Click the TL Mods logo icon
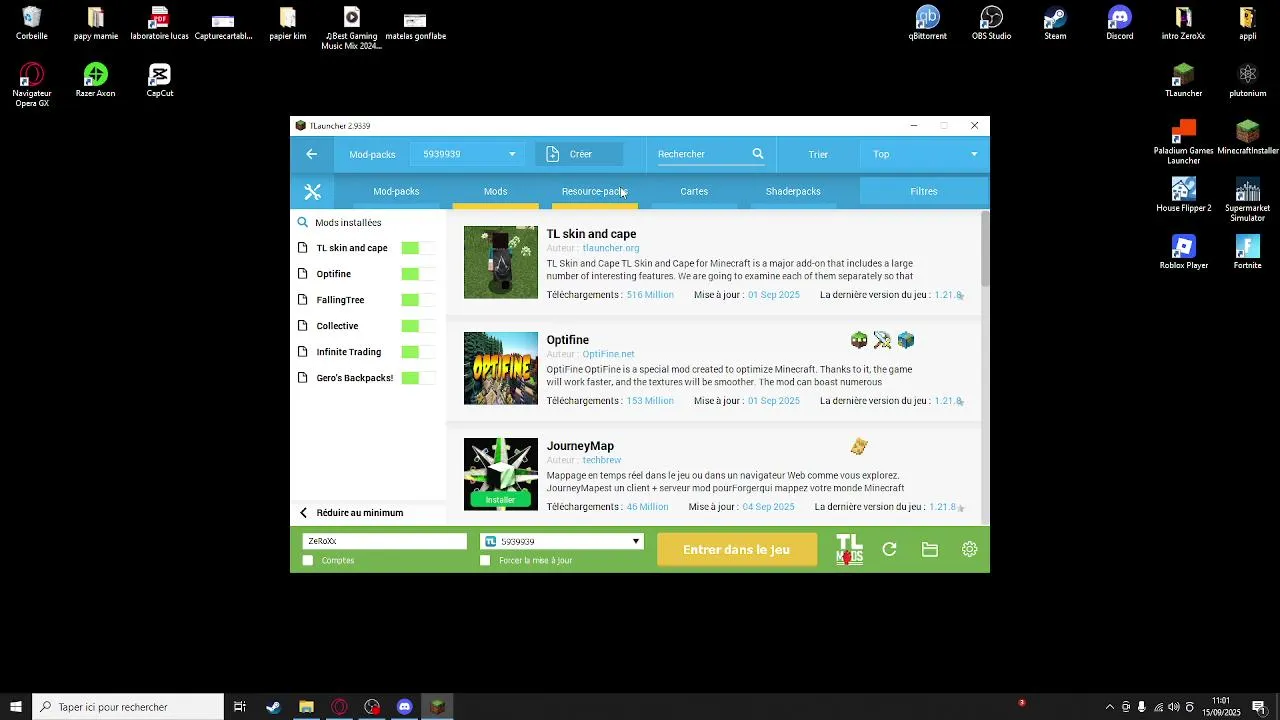 (x=849, y=550)
